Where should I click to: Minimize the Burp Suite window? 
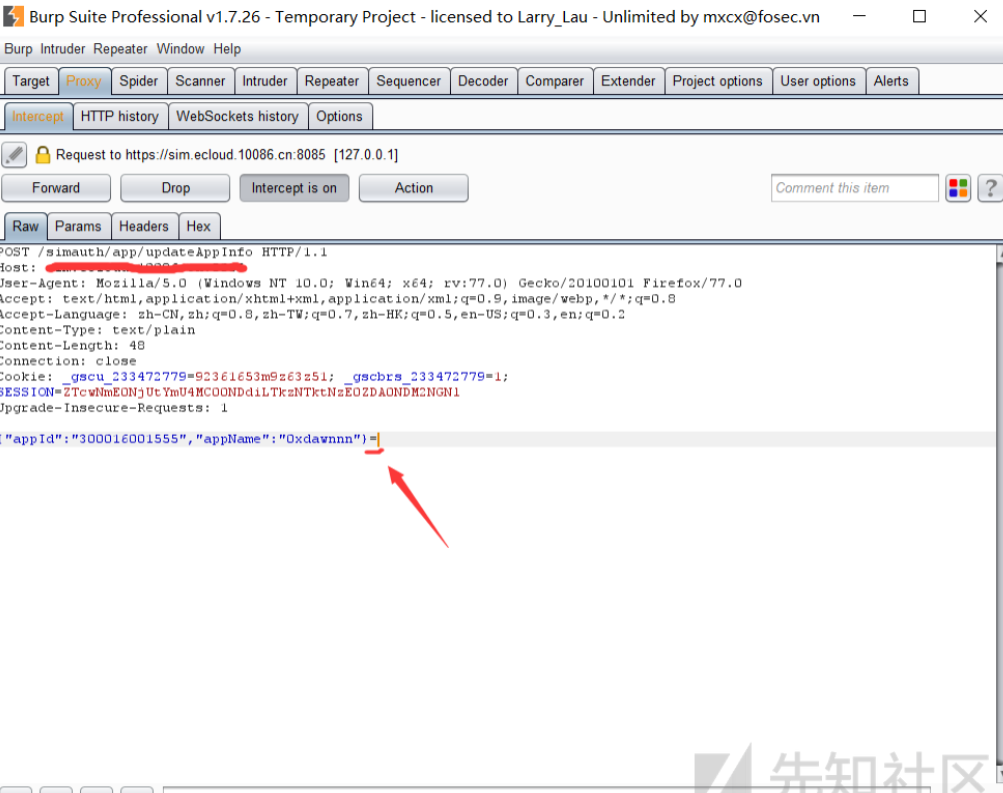(859, 17)
